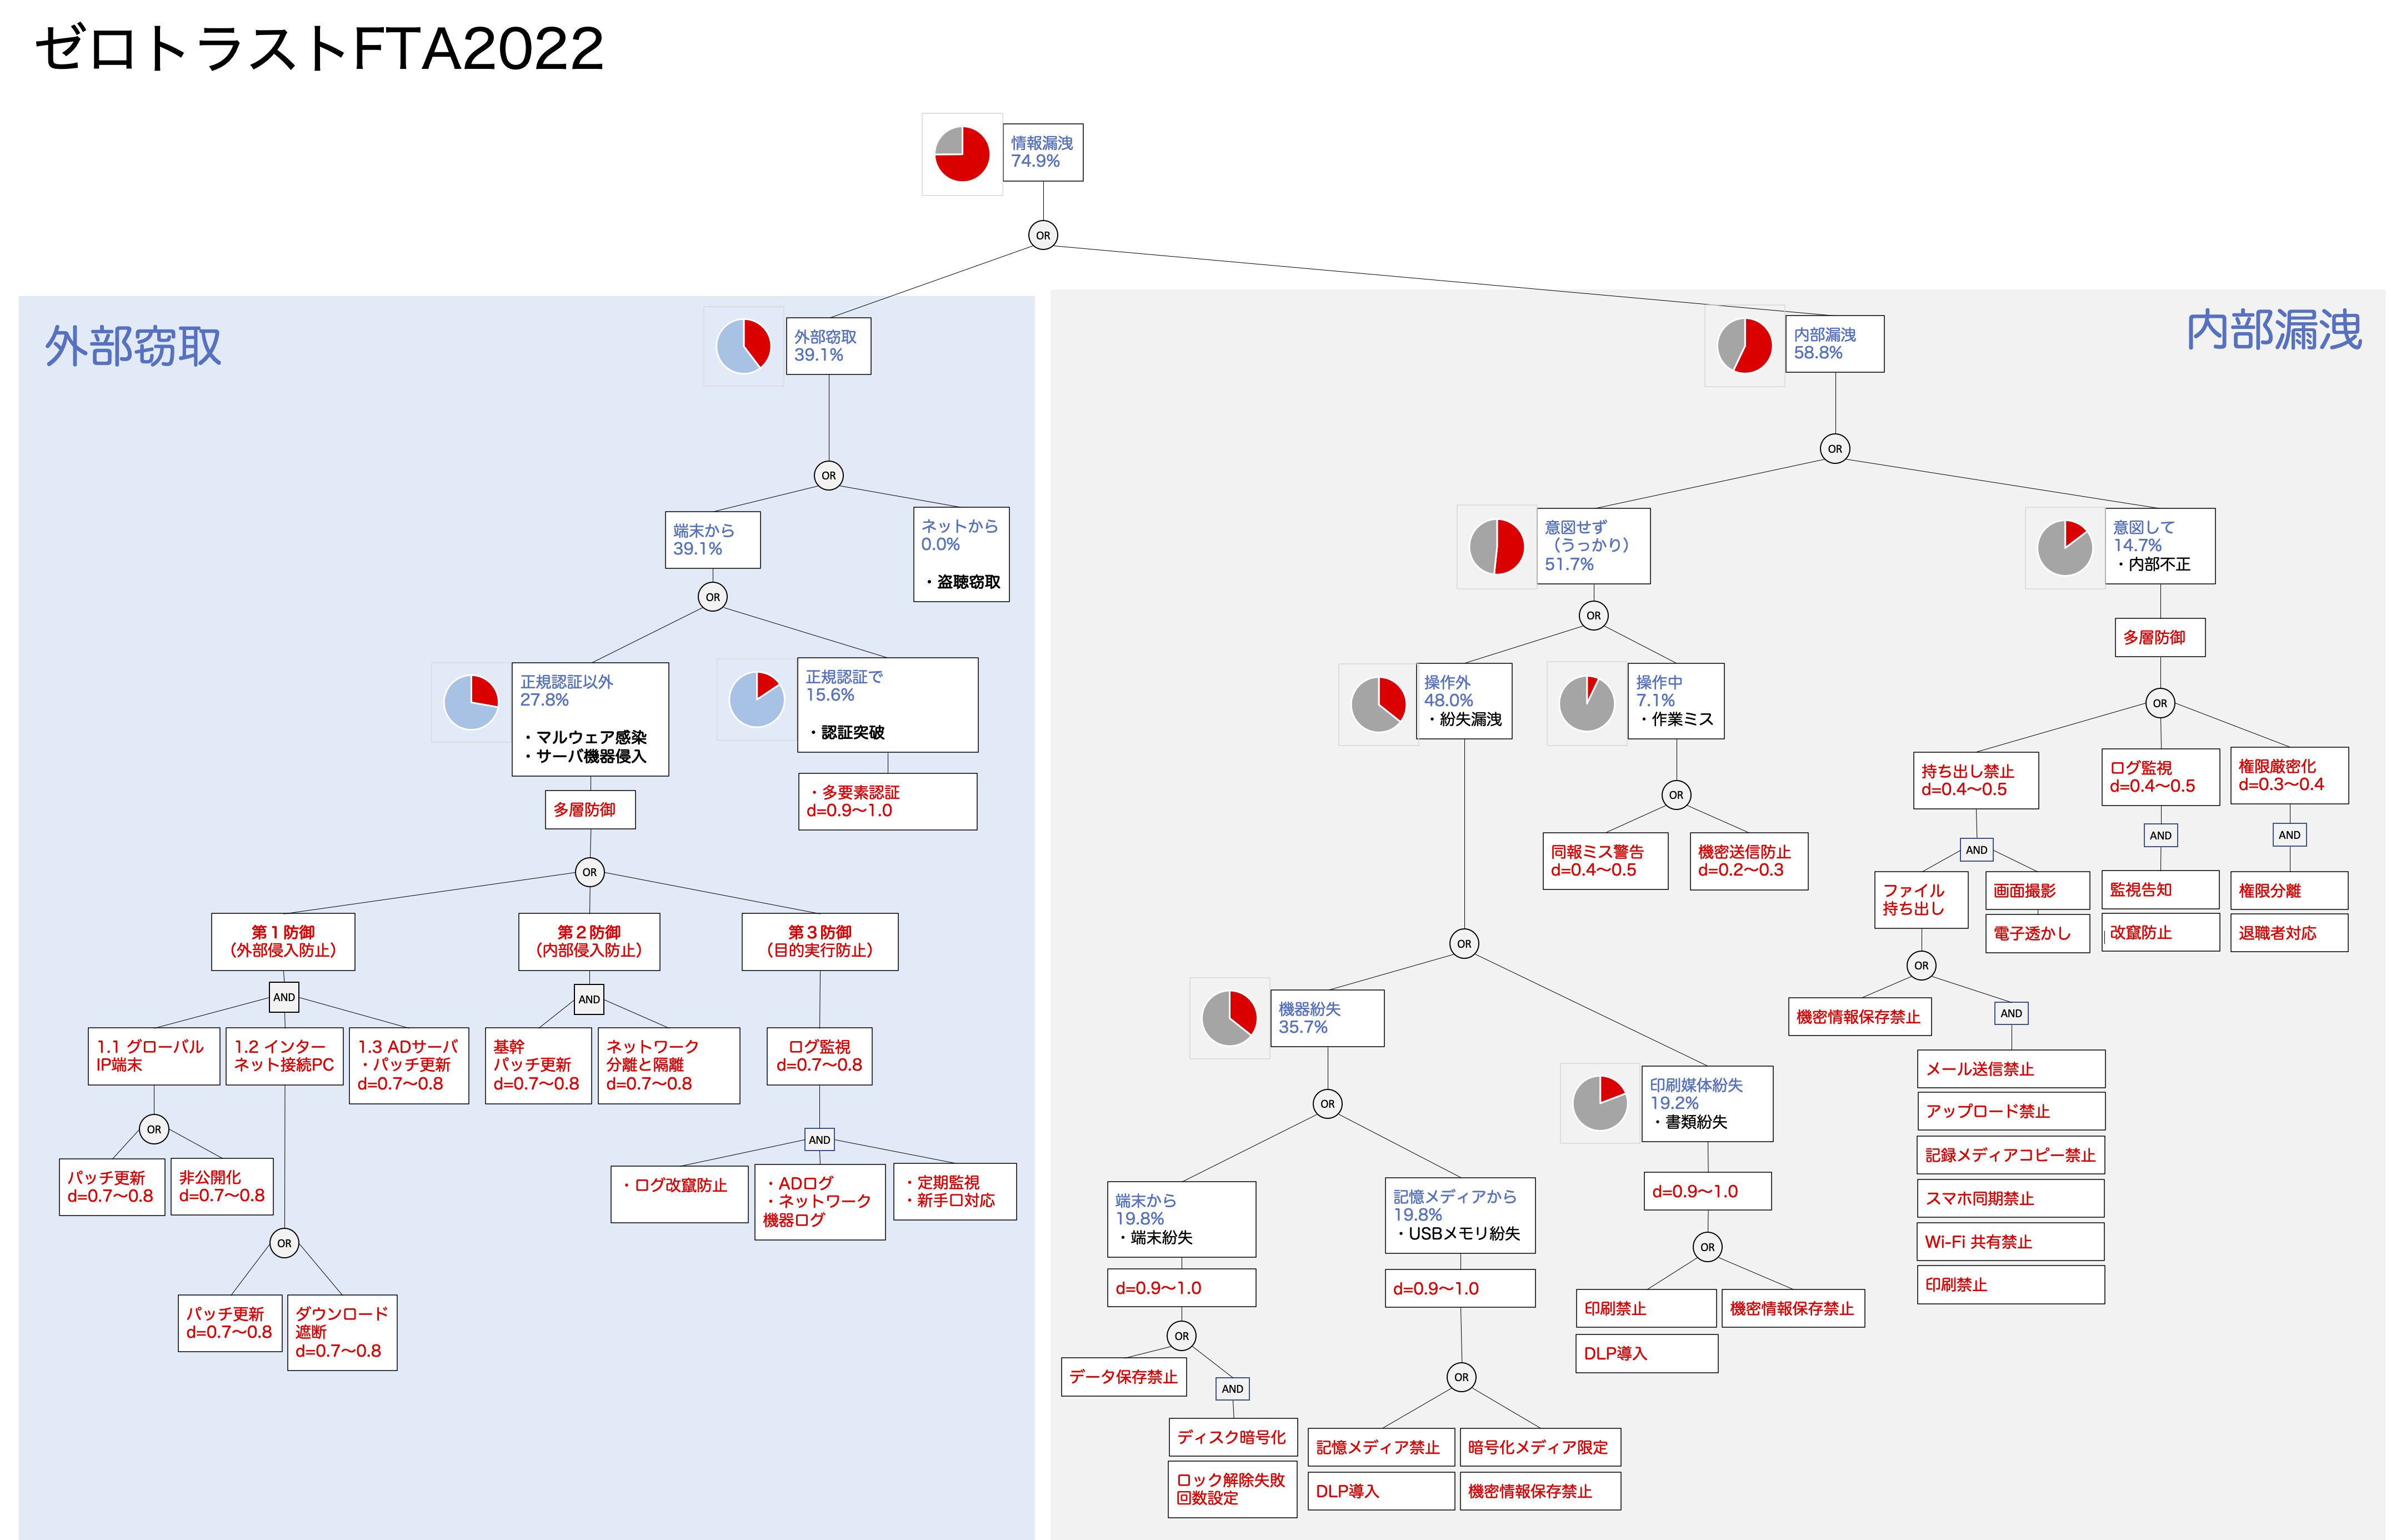Click 第3防御(目的実行防止) box

pos(819,942)
